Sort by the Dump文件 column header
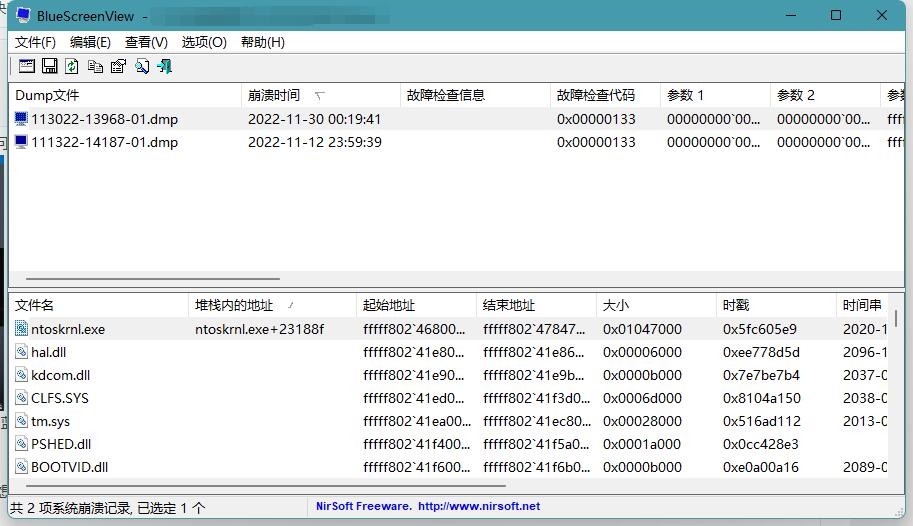Image resolution: width=913 pixels, height=526 pixels. [x=125, y=95]
